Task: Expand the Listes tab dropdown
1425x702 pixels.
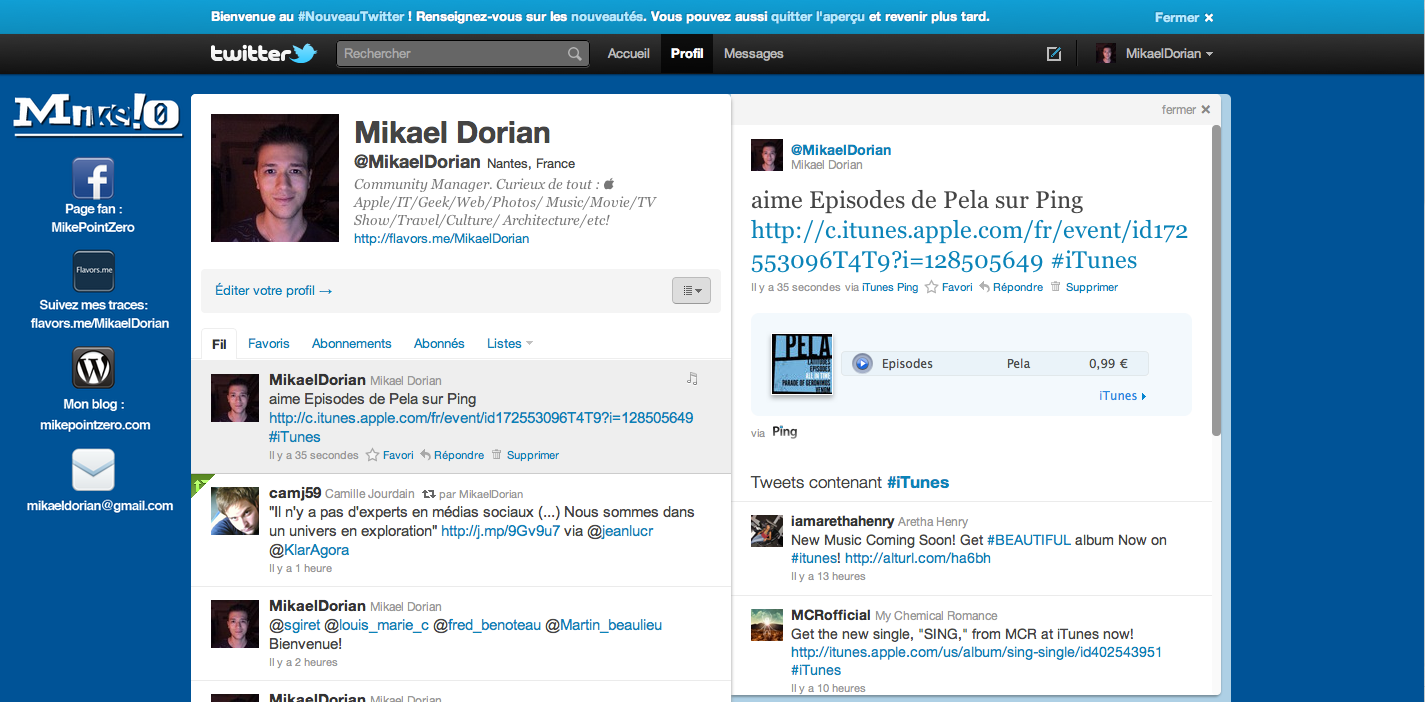Action: tap(510, 344)
